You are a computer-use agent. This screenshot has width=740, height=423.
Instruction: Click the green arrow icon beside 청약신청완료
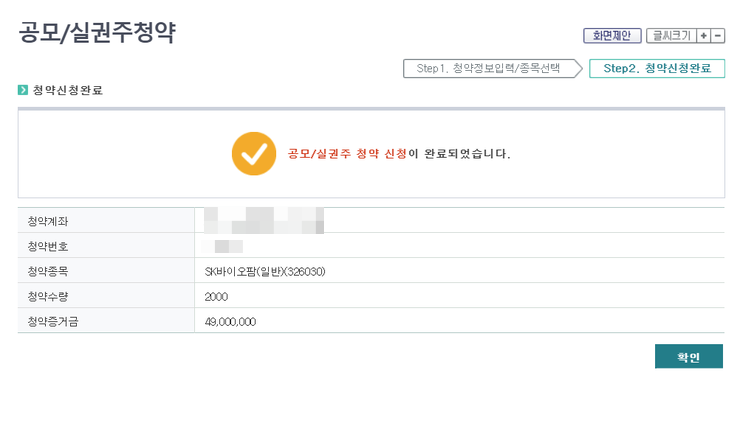(x=23, y=90)
